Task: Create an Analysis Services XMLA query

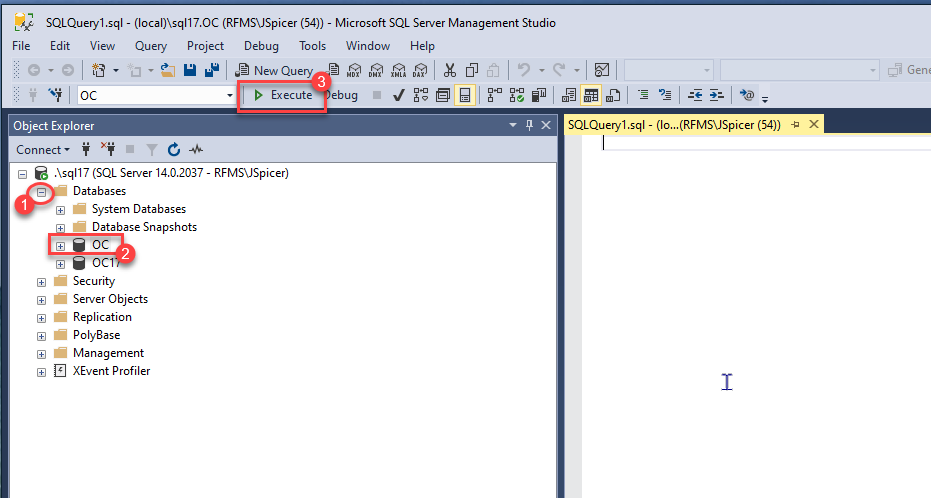Action: coord(398,70)
